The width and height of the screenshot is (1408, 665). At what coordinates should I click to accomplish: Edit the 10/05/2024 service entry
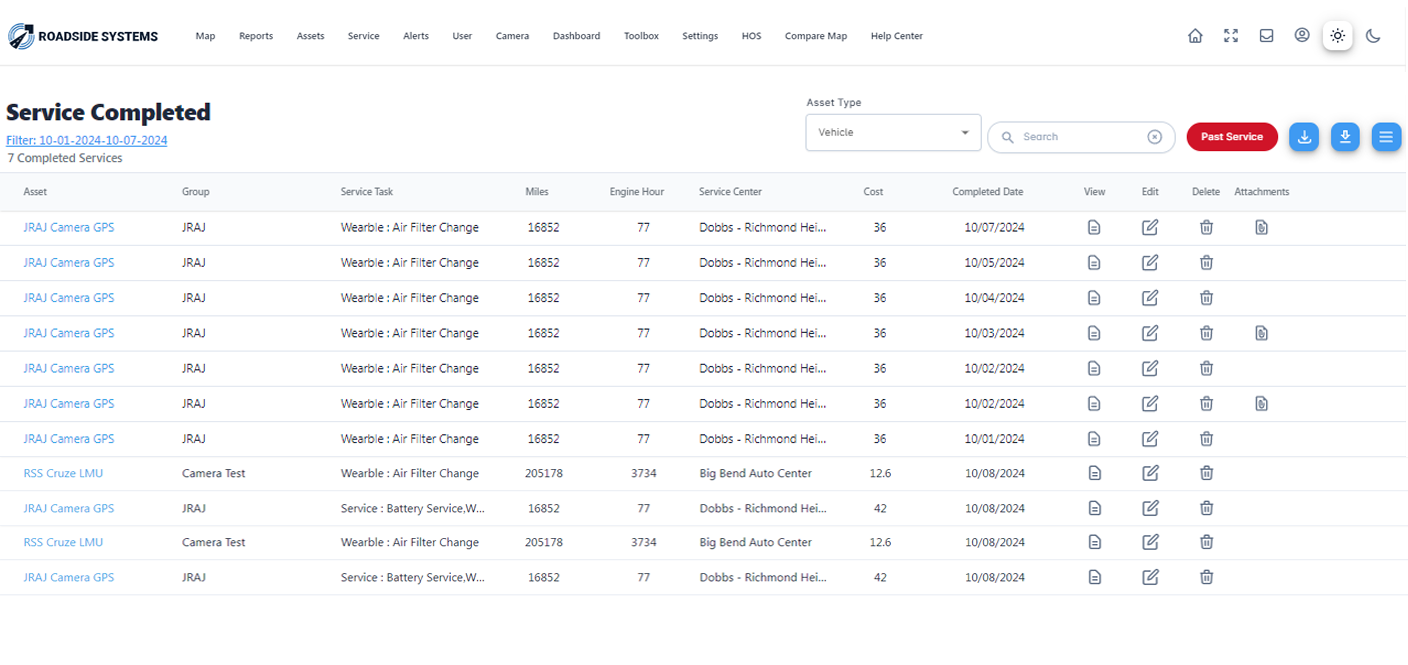click(x=1150, y=263)
